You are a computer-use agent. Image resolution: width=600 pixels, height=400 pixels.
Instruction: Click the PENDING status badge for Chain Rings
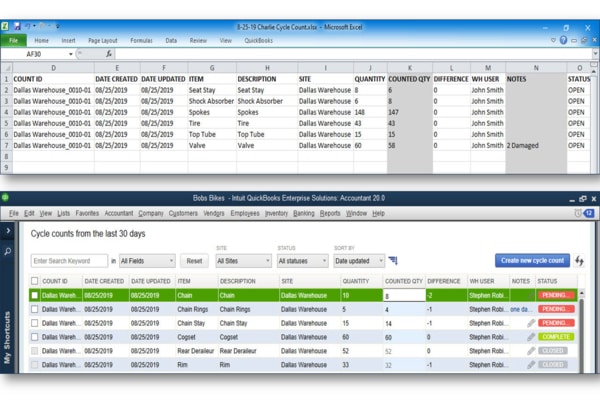[x=556, y=309]
